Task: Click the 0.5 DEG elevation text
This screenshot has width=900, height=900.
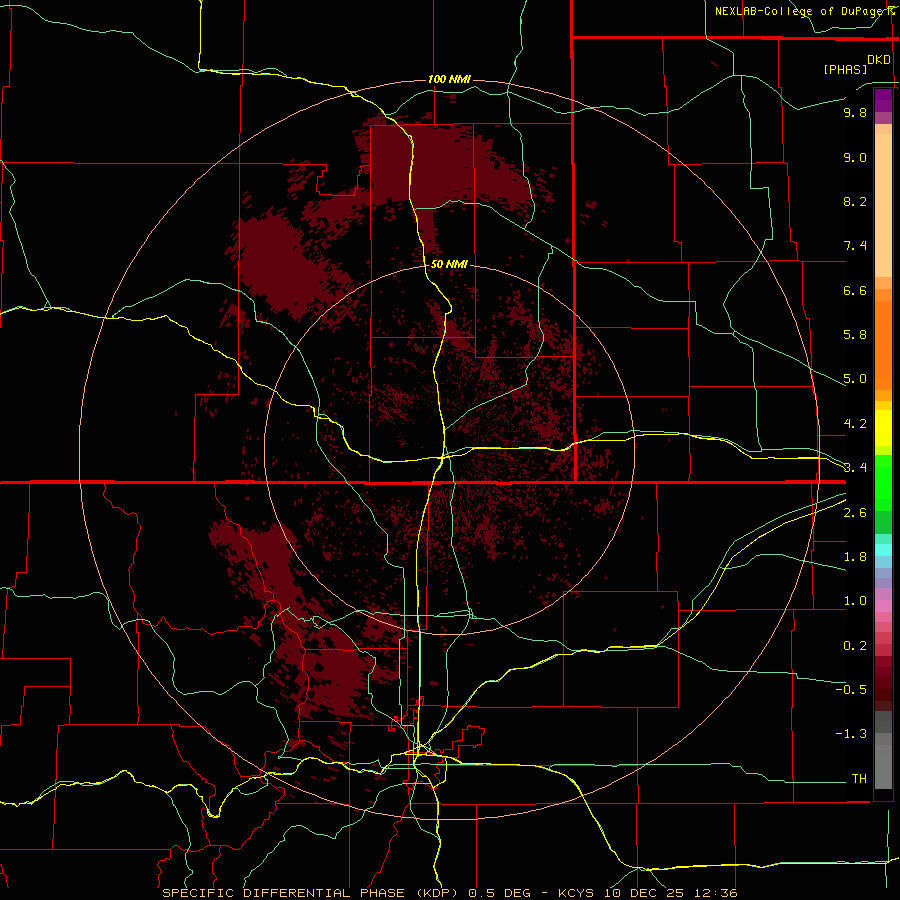Action: [x=500, y=893]
